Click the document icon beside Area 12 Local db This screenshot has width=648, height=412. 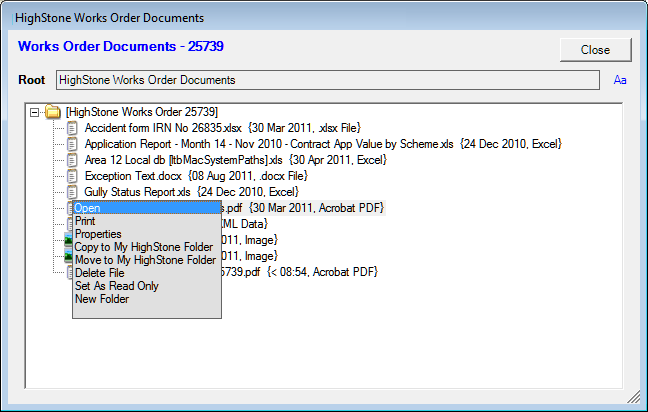click(72, 160)
